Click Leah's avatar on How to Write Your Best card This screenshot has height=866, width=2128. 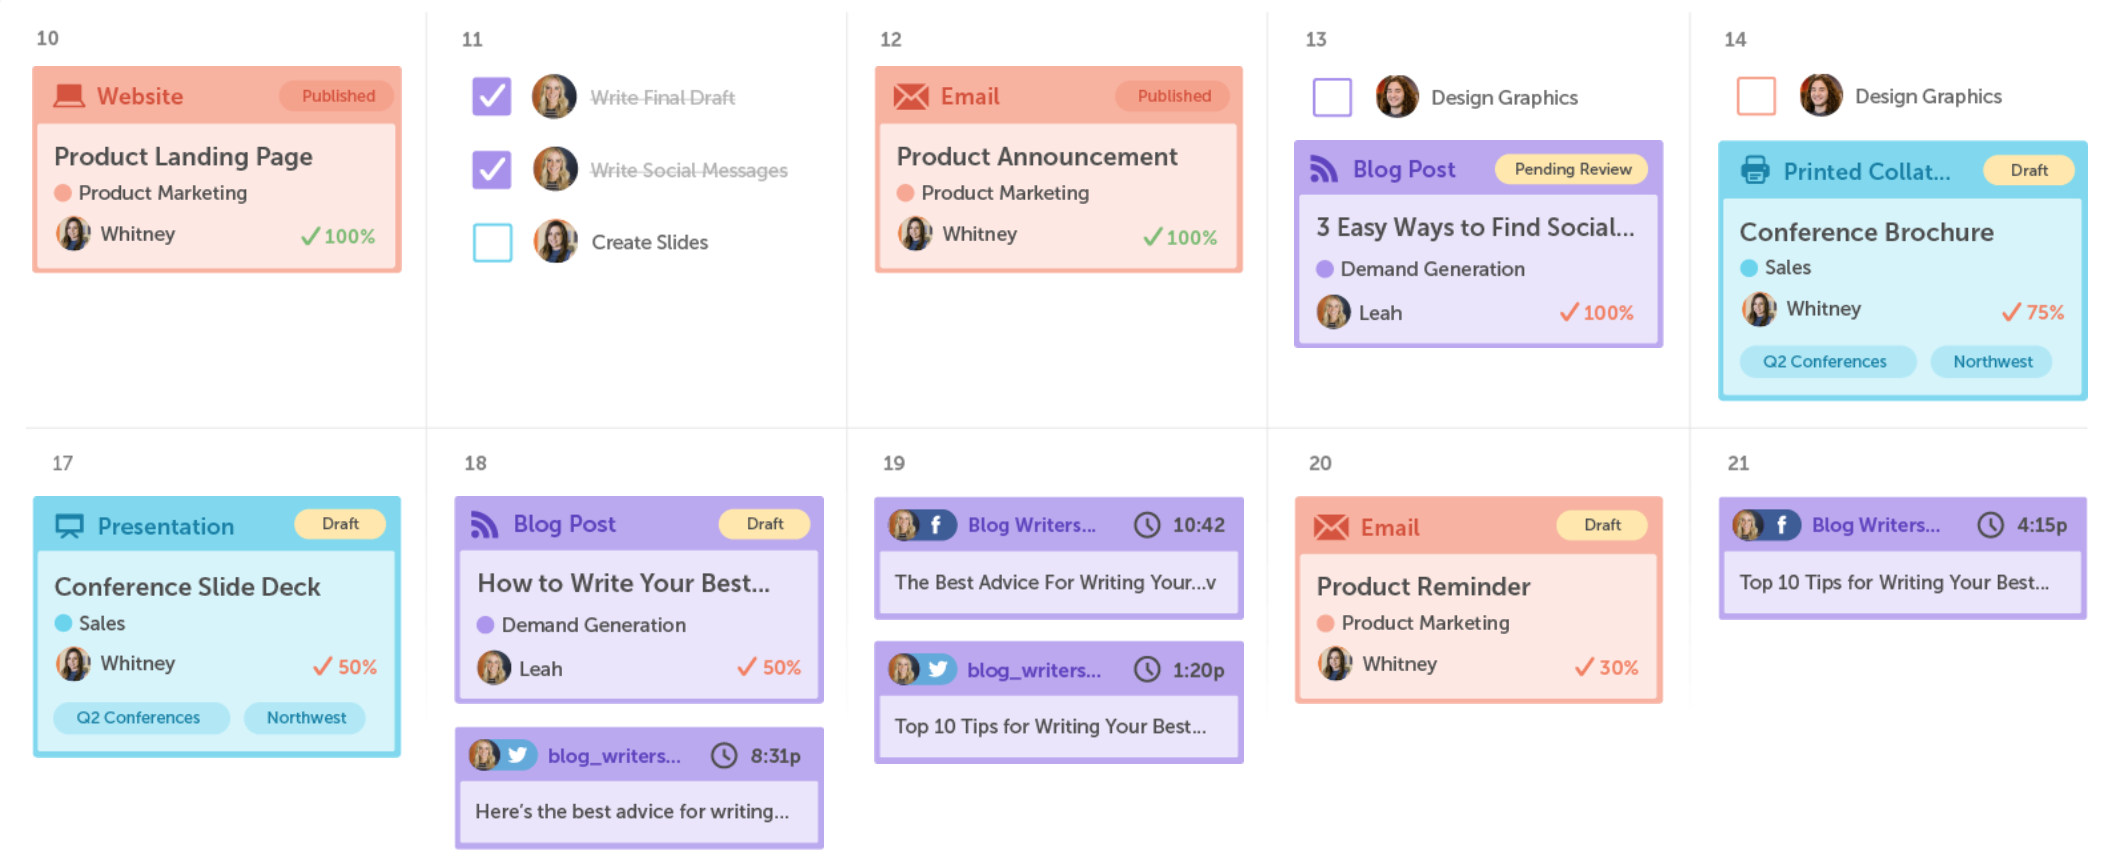494,668
